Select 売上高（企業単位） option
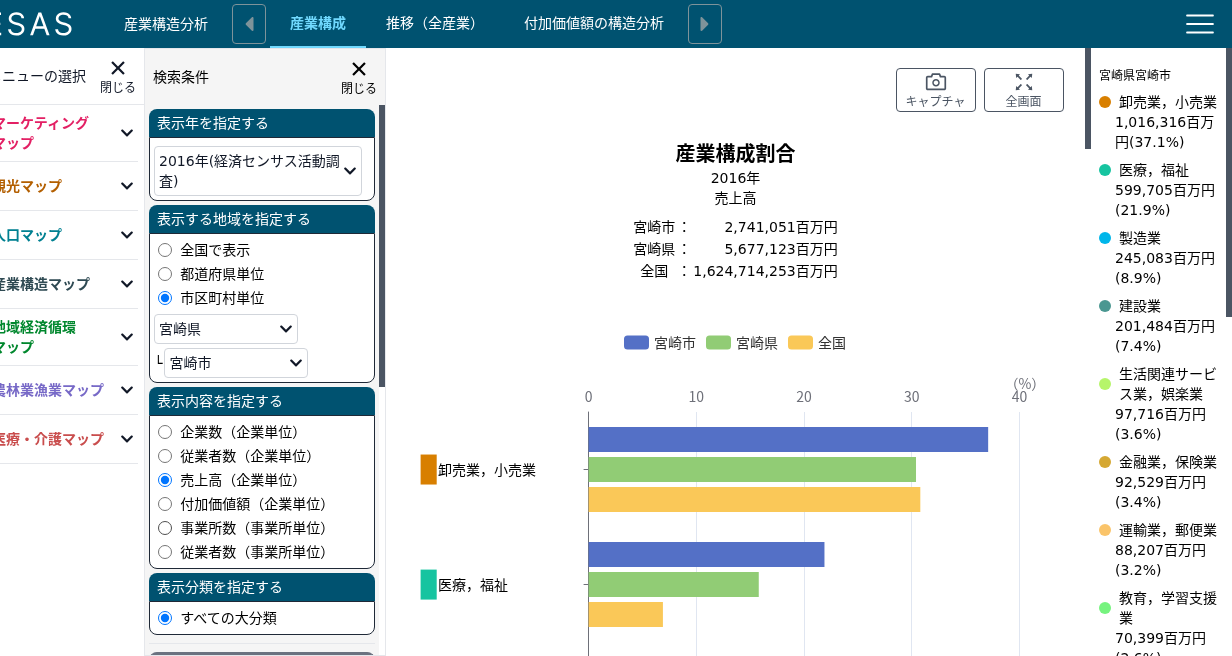The image size is (1232, 656). click(165, 480)
